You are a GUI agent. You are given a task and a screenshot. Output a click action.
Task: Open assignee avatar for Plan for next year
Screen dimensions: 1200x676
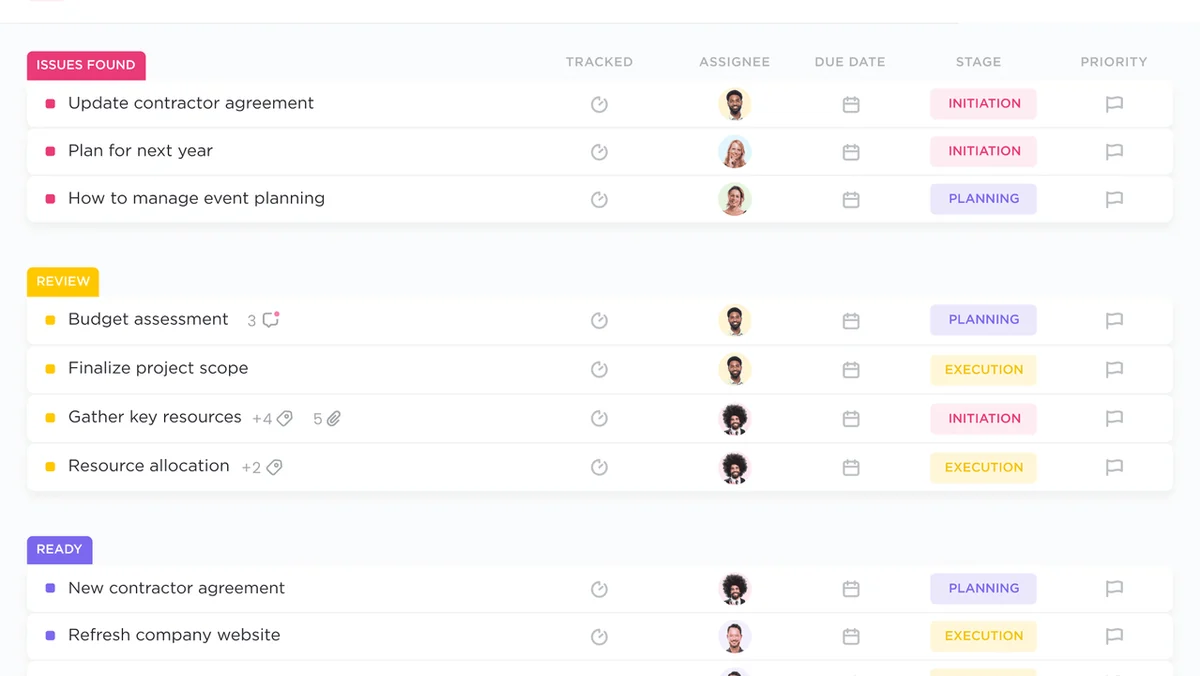tap(734, 152)
